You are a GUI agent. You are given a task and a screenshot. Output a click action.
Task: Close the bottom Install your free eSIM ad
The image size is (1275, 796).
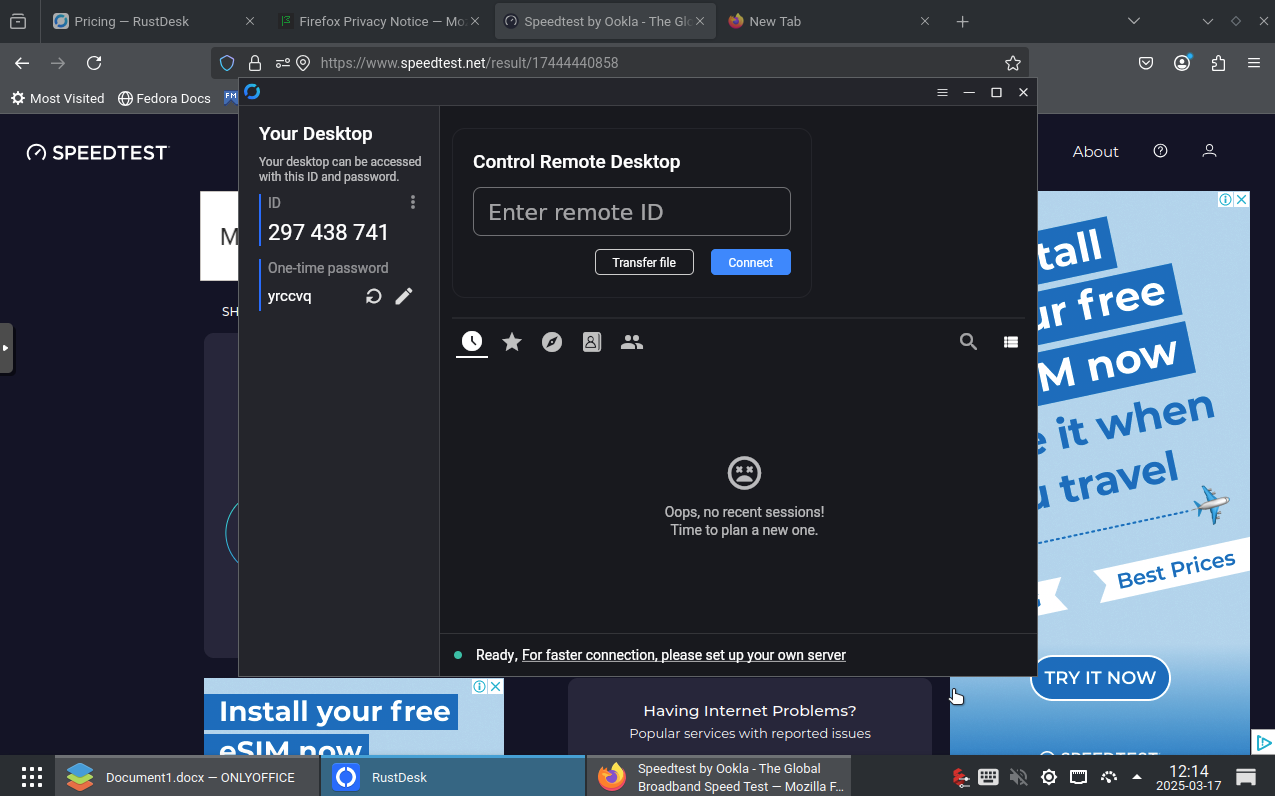495,686
